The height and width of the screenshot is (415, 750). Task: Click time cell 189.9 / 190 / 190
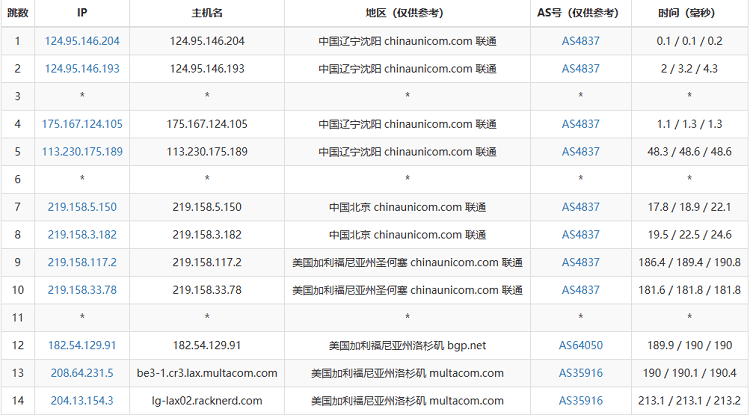click(690, 345)
